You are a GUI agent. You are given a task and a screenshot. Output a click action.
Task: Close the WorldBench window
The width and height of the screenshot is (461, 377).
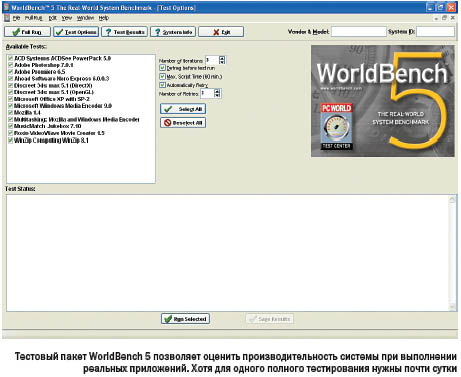[x=451, y=7]
